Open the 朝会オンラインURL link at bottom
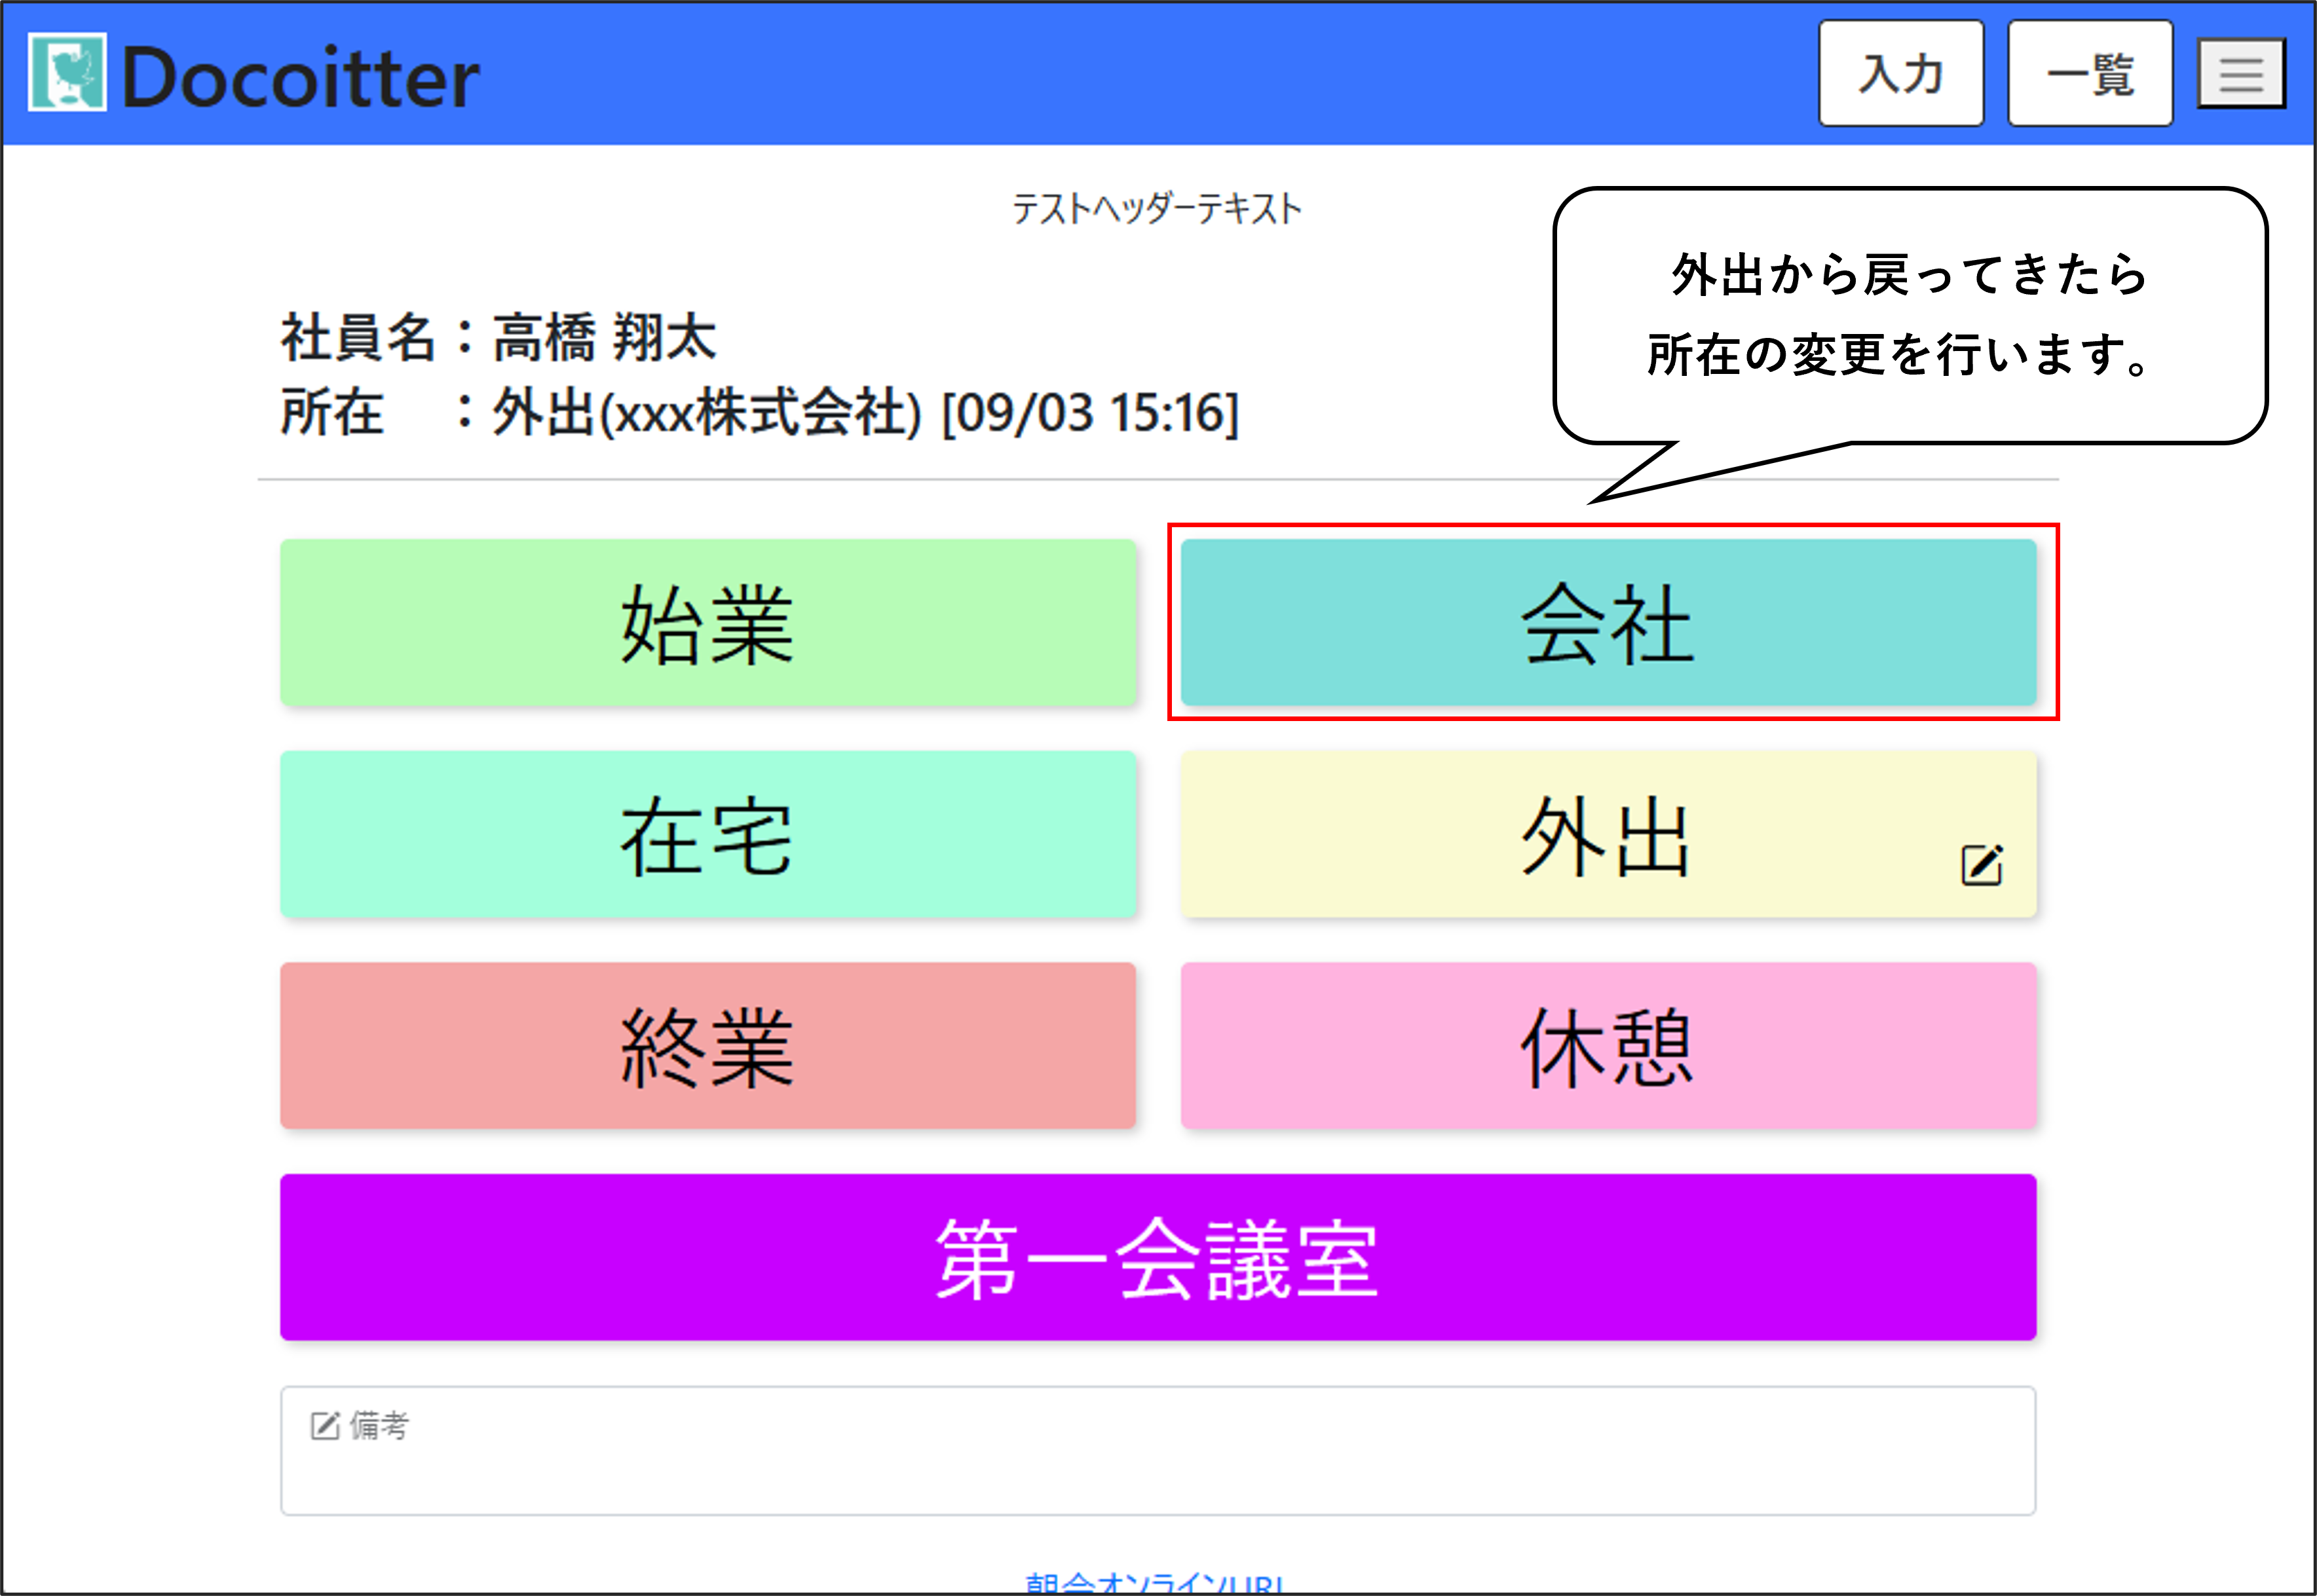This screenshot has width=2317, height=1596. pyautogui.click(x=1155, y=1583)
